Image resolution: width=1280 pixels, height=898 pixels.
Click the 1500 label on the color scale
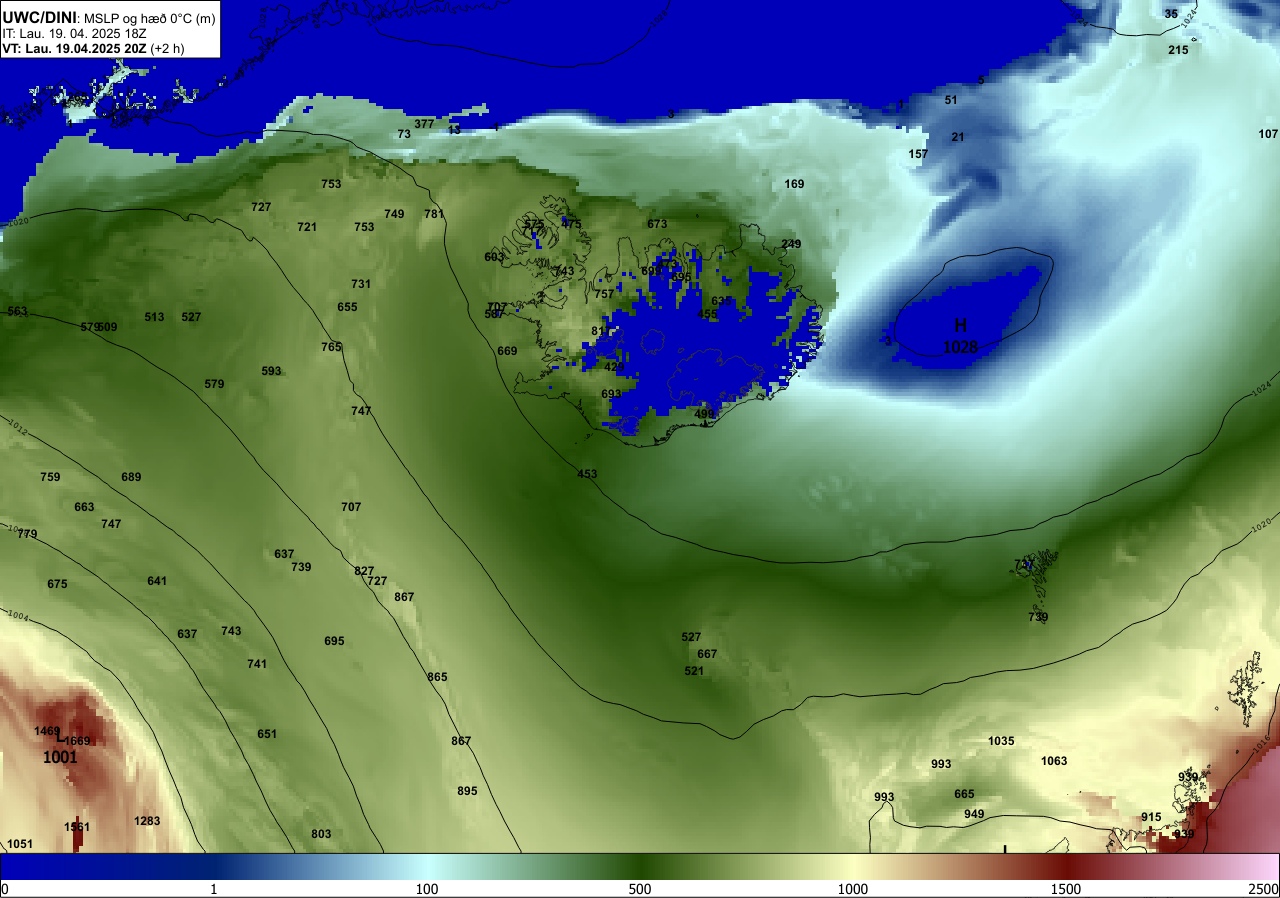point(1066,889)
